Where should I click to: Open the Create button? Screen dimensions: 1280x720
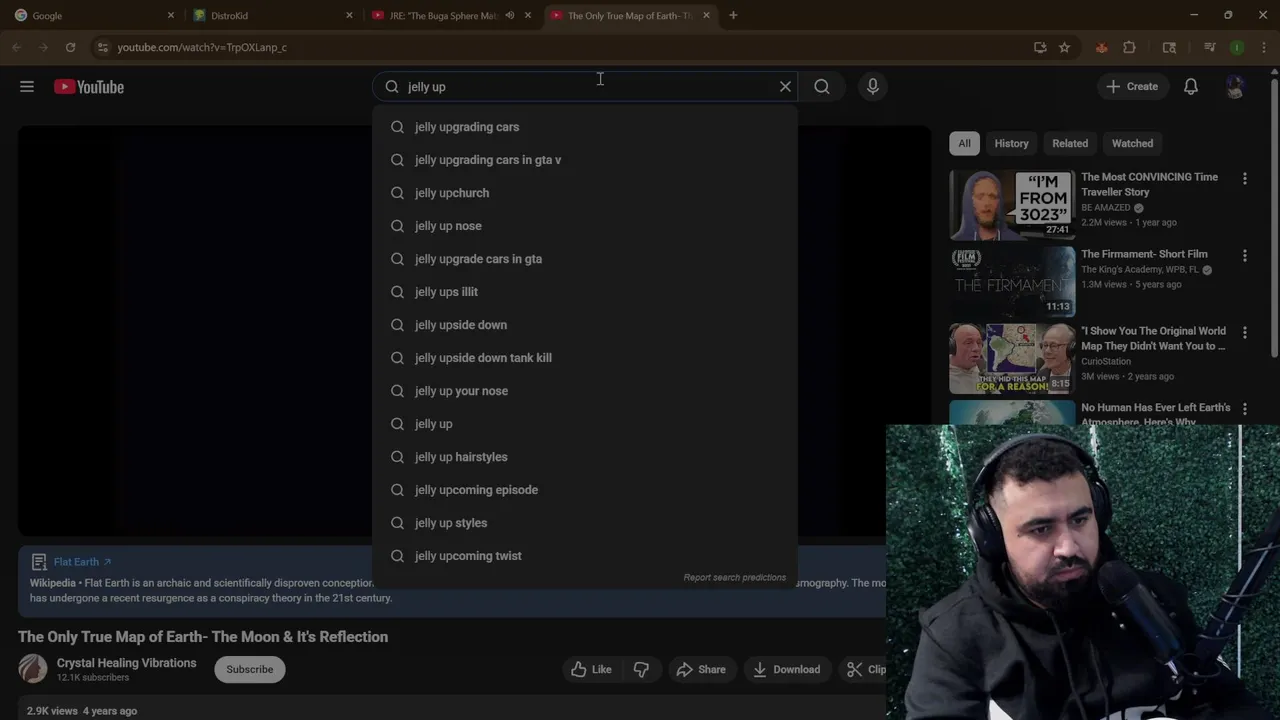pos(1132,87)
